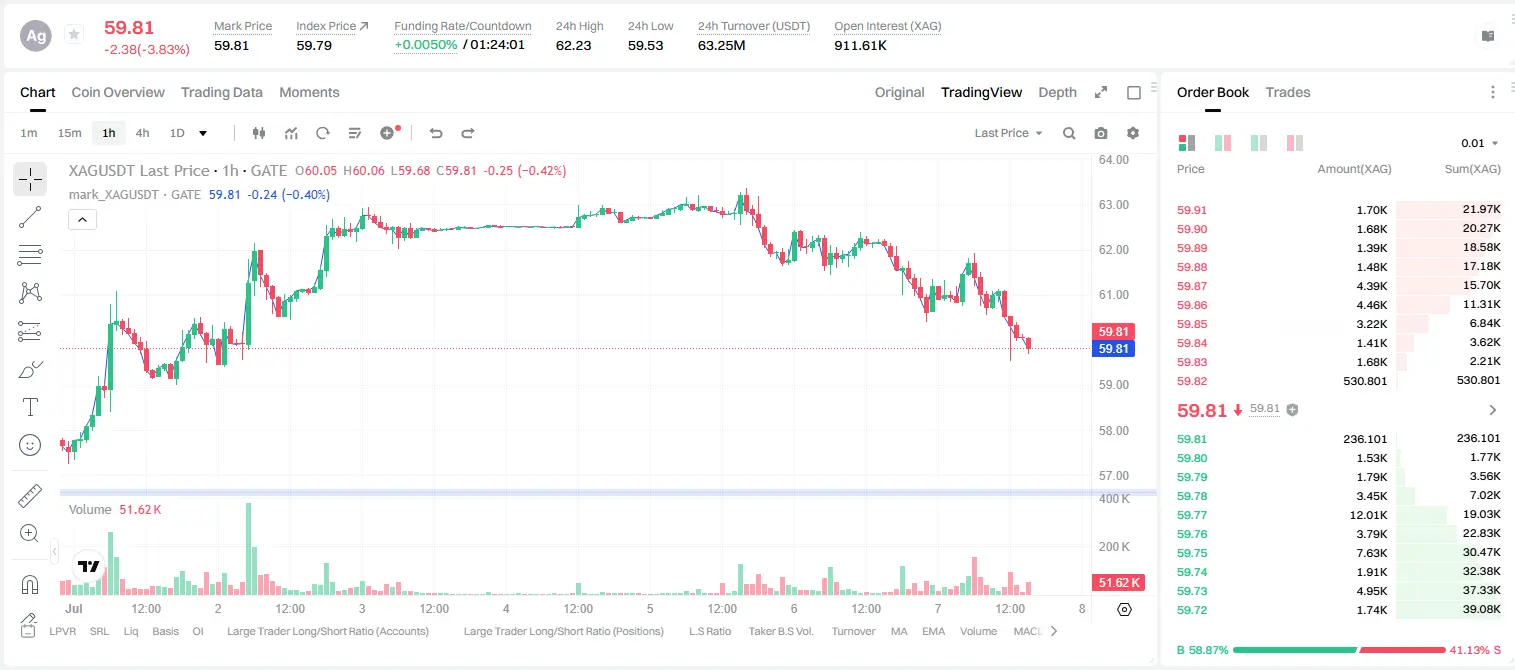Image resolution: width=1515 pixels, height=670 pixels.
Task: Add XAG to favorites with star
Action: [74, 35]
